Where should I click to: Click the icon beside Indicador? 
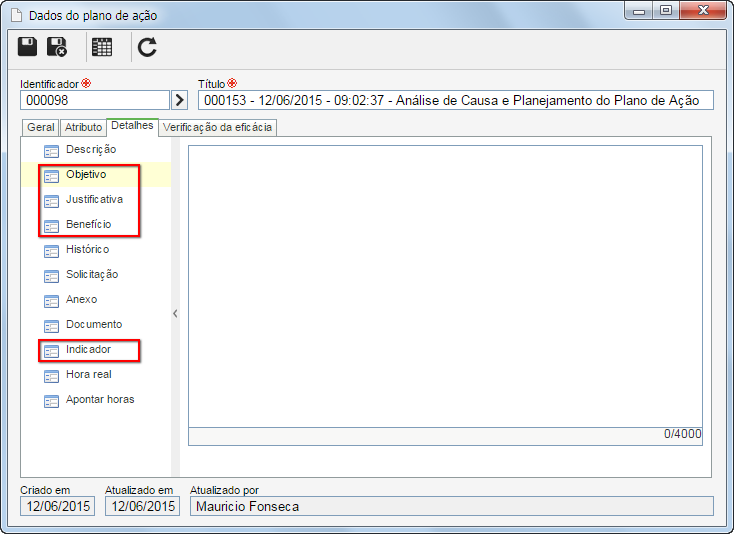51,351
